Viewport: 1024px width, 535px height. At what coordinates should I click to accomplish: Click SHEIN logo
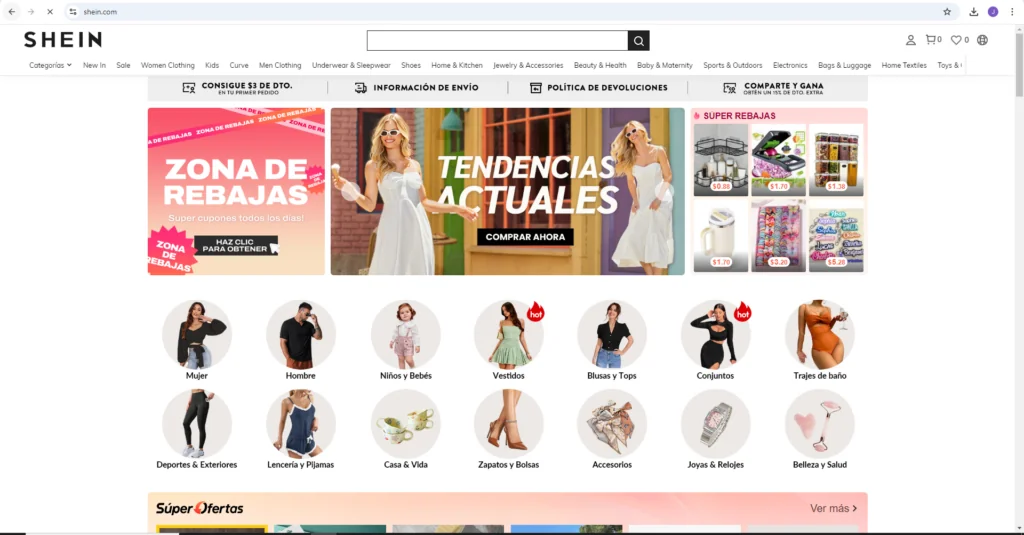coord(63,40)
